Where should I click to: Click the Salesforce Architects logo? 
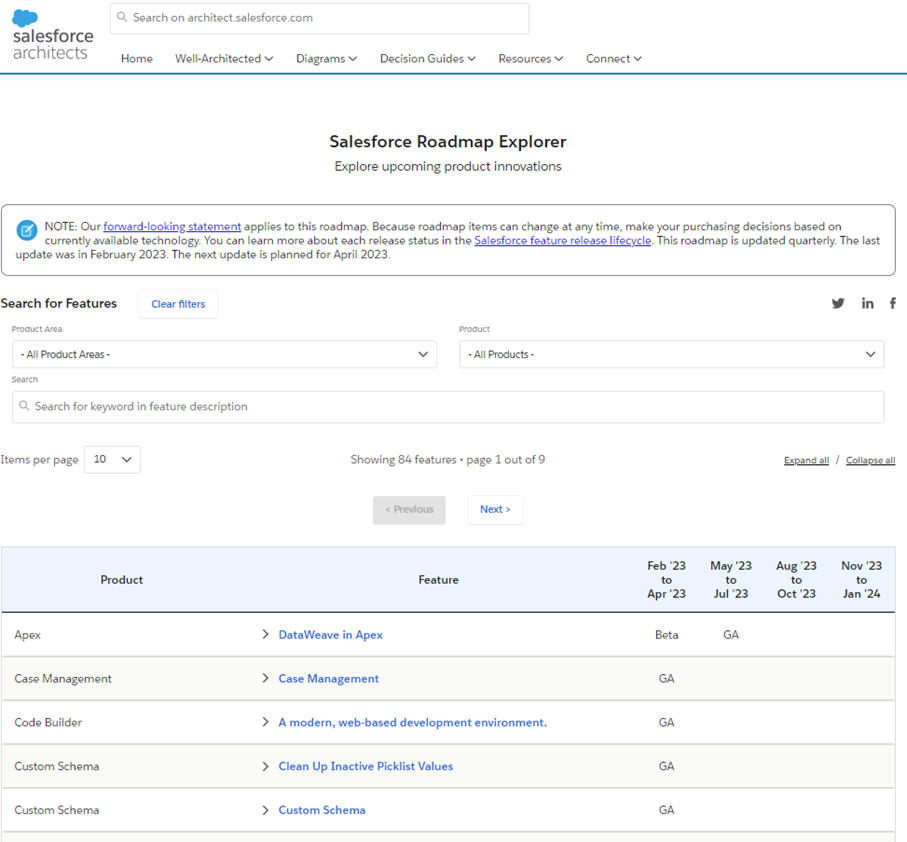52,35
